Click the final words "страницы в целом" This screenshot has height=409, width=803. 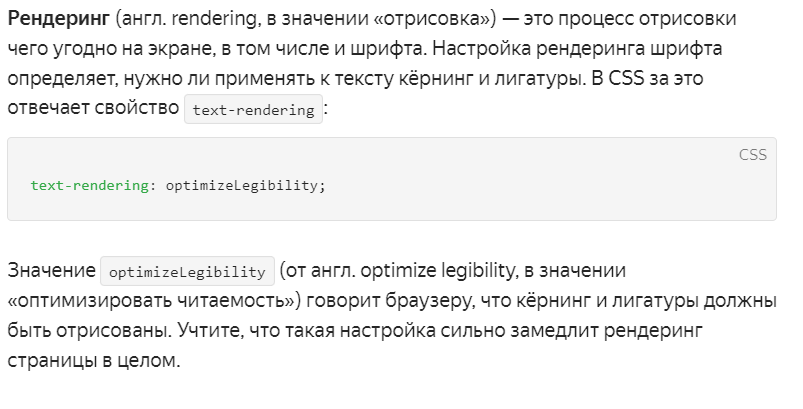(x=94, y=361)
